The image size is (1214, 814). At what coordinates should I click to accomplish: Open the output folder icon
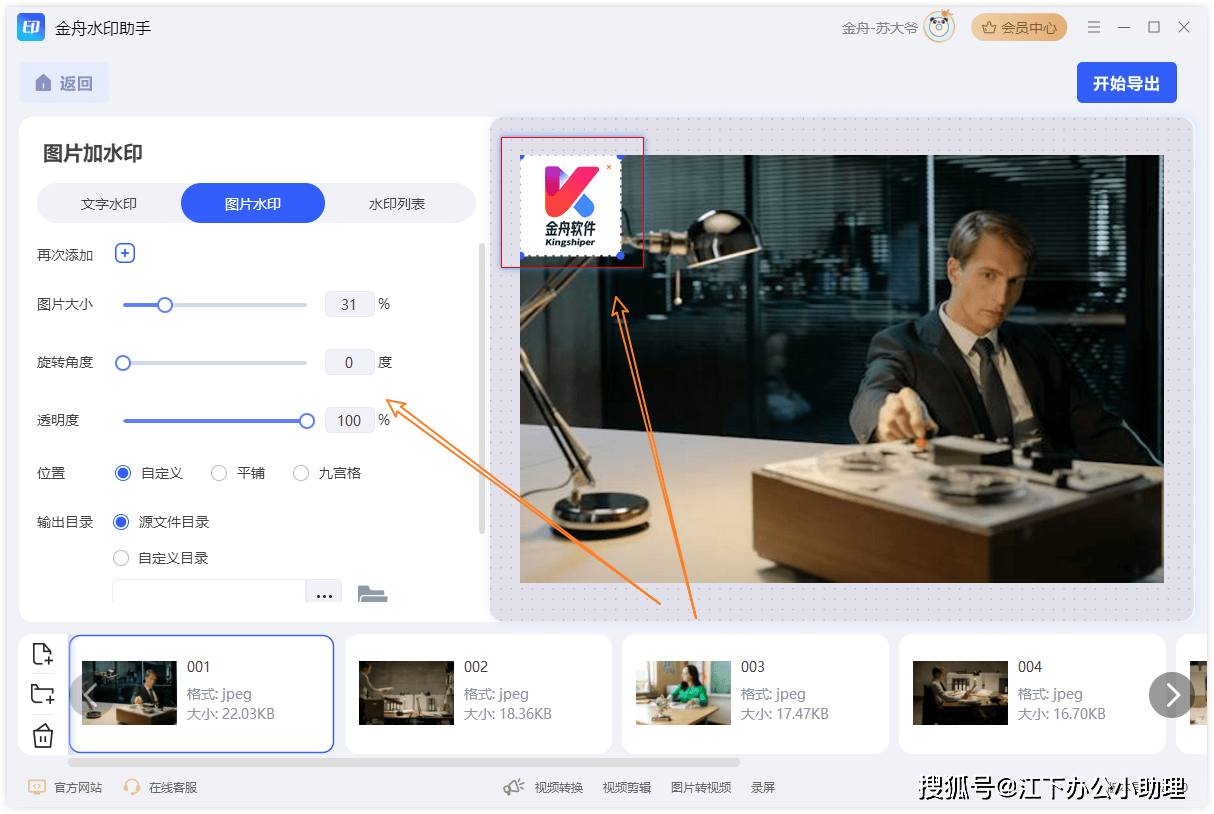pyautogui.click(x=372, y=595)
